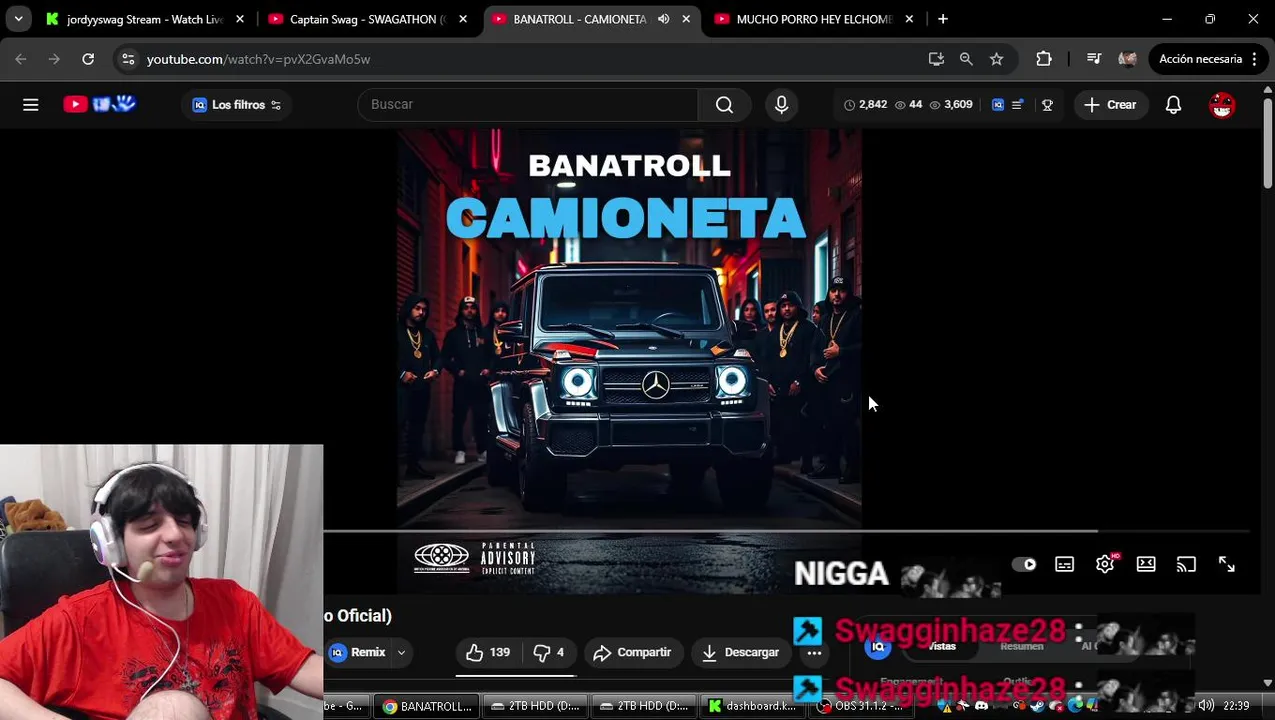The height and width of the screenshot is (720, 1275).
Task: Open system volume speaker icon
Action: point(1206,706)
